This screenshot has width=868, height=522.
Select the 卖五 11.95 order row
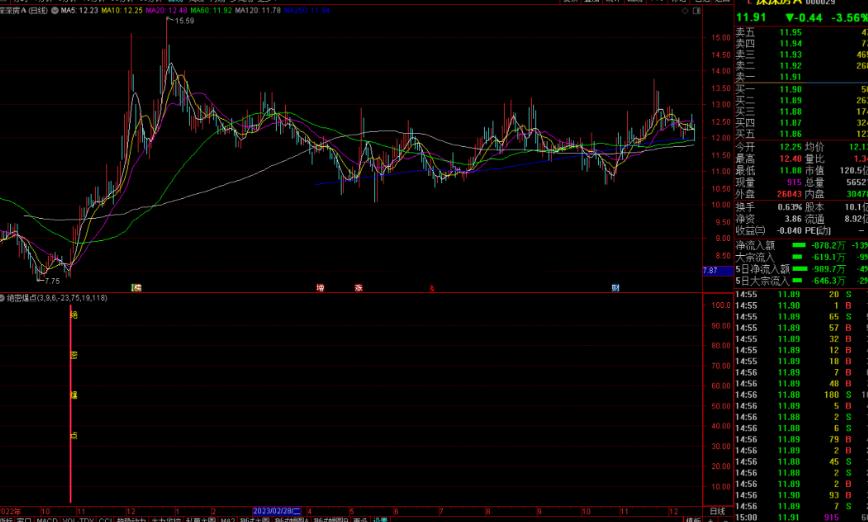pos(802,32)
